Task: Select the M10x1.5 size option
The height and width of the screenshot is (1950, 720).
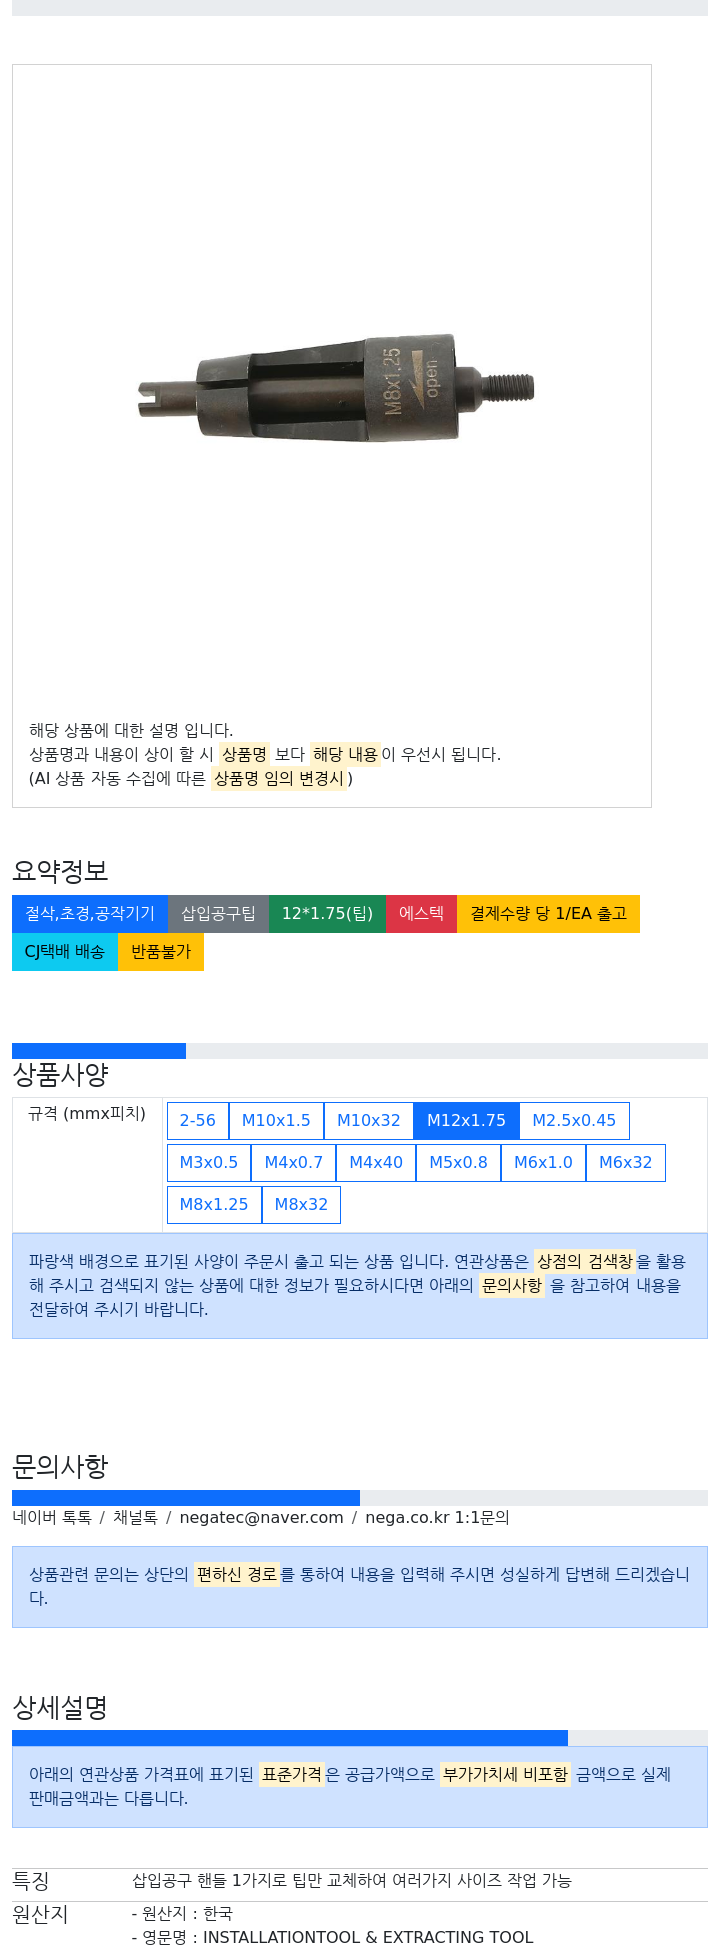Action: point(276,1121)
